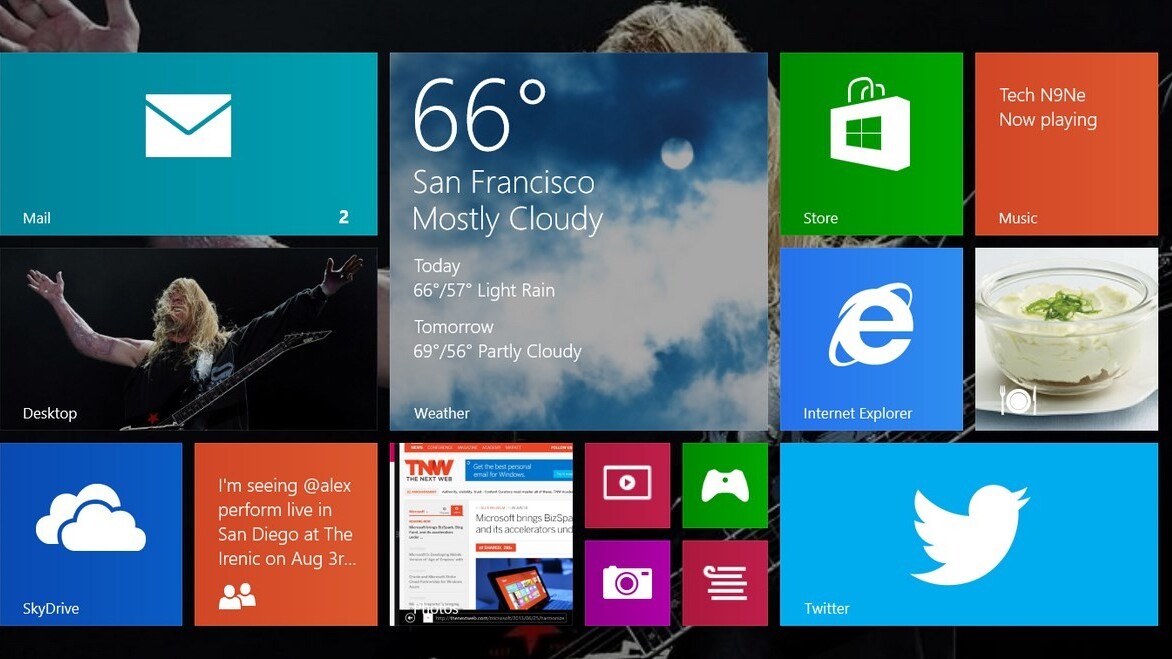Open the Camera app tile

627,582
